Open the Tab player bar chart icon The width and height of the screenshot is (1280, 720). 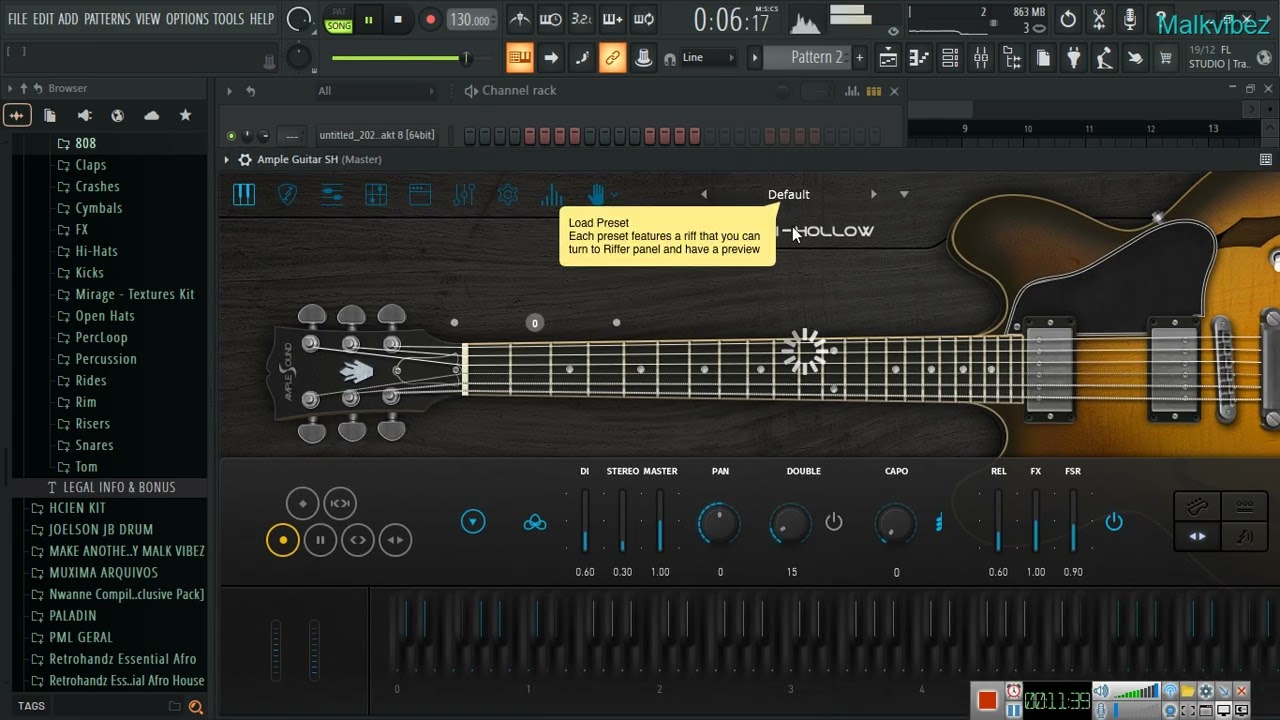point(552,195)
